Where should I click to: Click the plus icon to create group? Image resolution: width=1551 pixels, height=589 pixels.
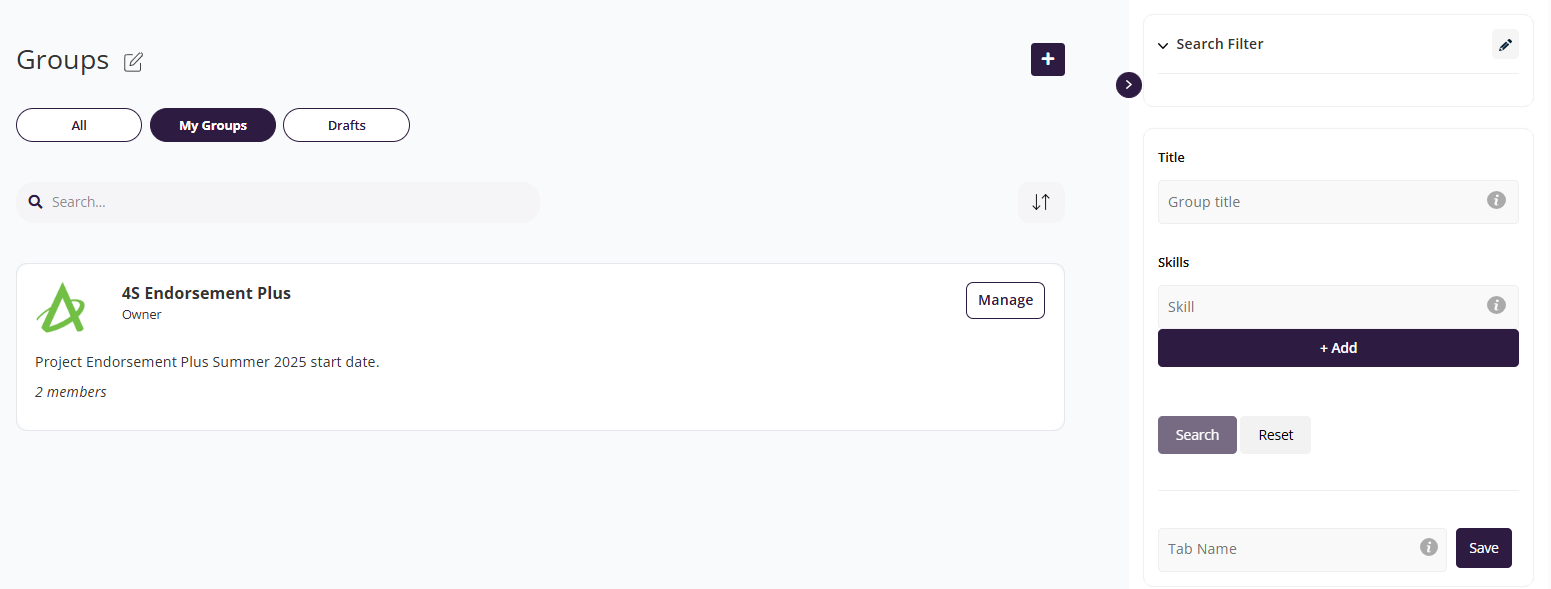(1047, 60)
